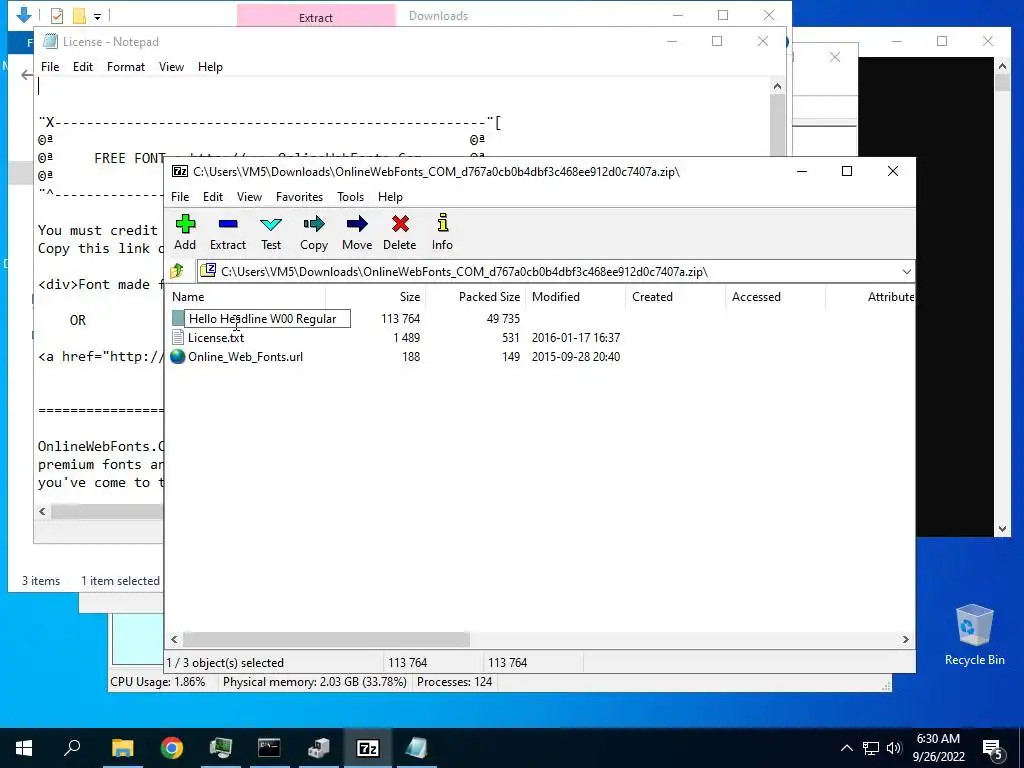Open the View menu in Notepad

pyautogui.click(x=171, y=67)
